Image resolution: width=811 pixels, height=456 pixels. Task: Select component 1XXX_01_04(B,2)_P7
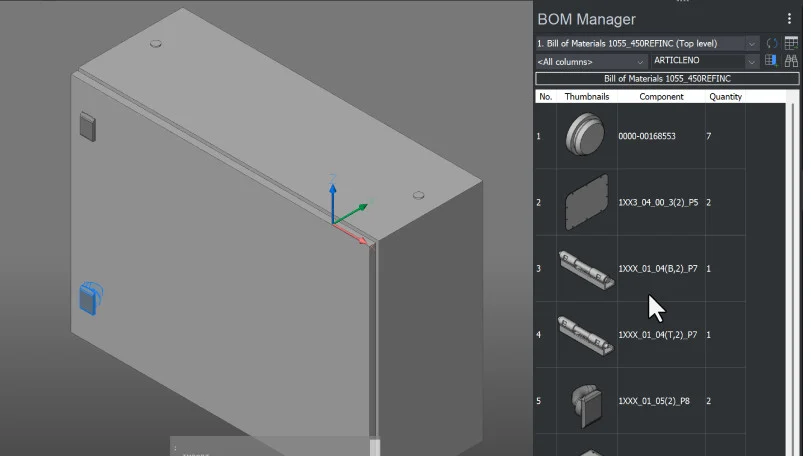tap(658, 268)
